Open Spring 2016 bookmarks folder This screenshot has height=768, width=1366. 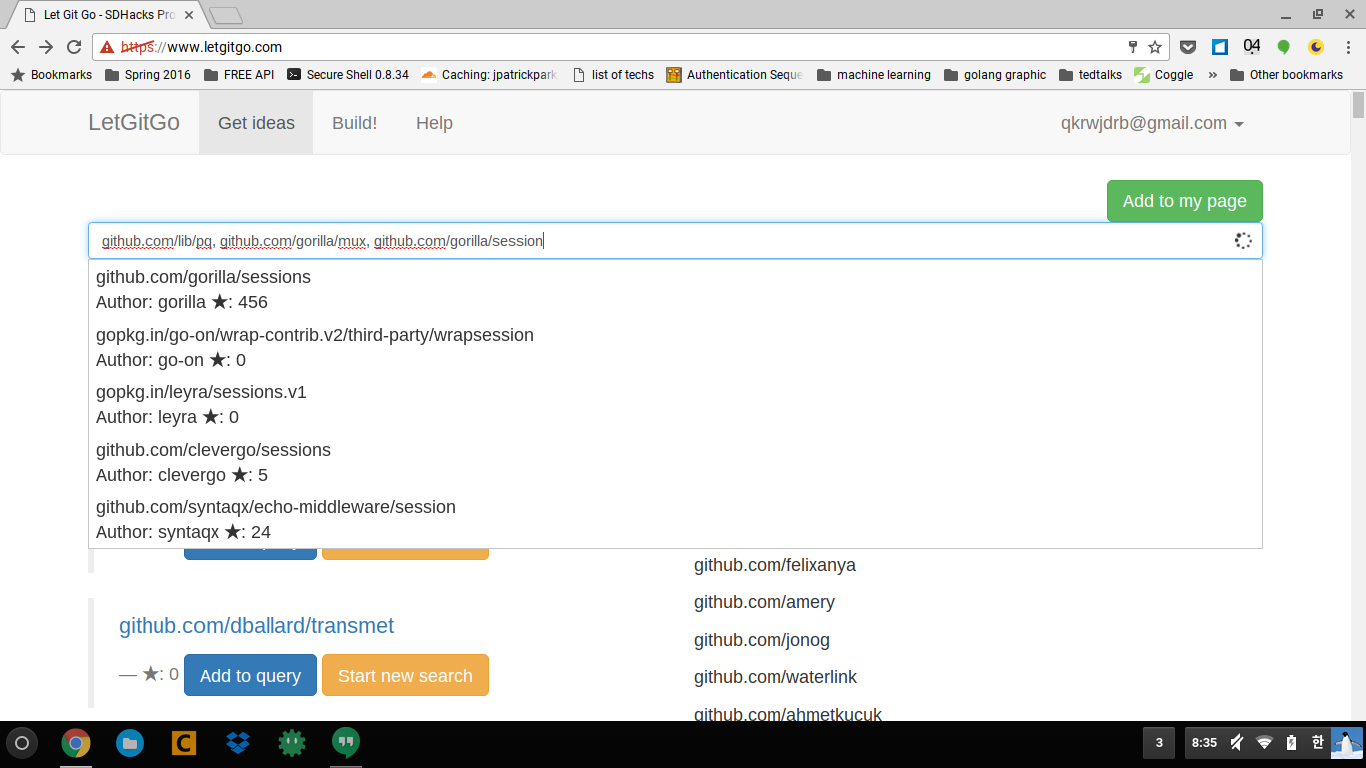pyautogui.click(x=147, y=75)
